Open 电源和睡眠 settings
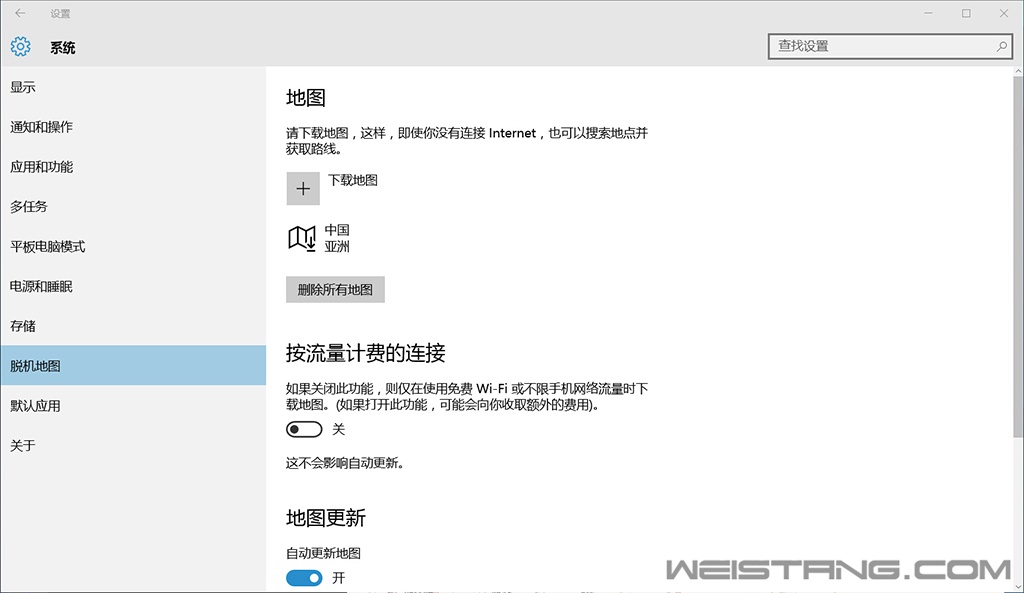Viewport: 1024px width, 593px height. [x=41, y=286]
